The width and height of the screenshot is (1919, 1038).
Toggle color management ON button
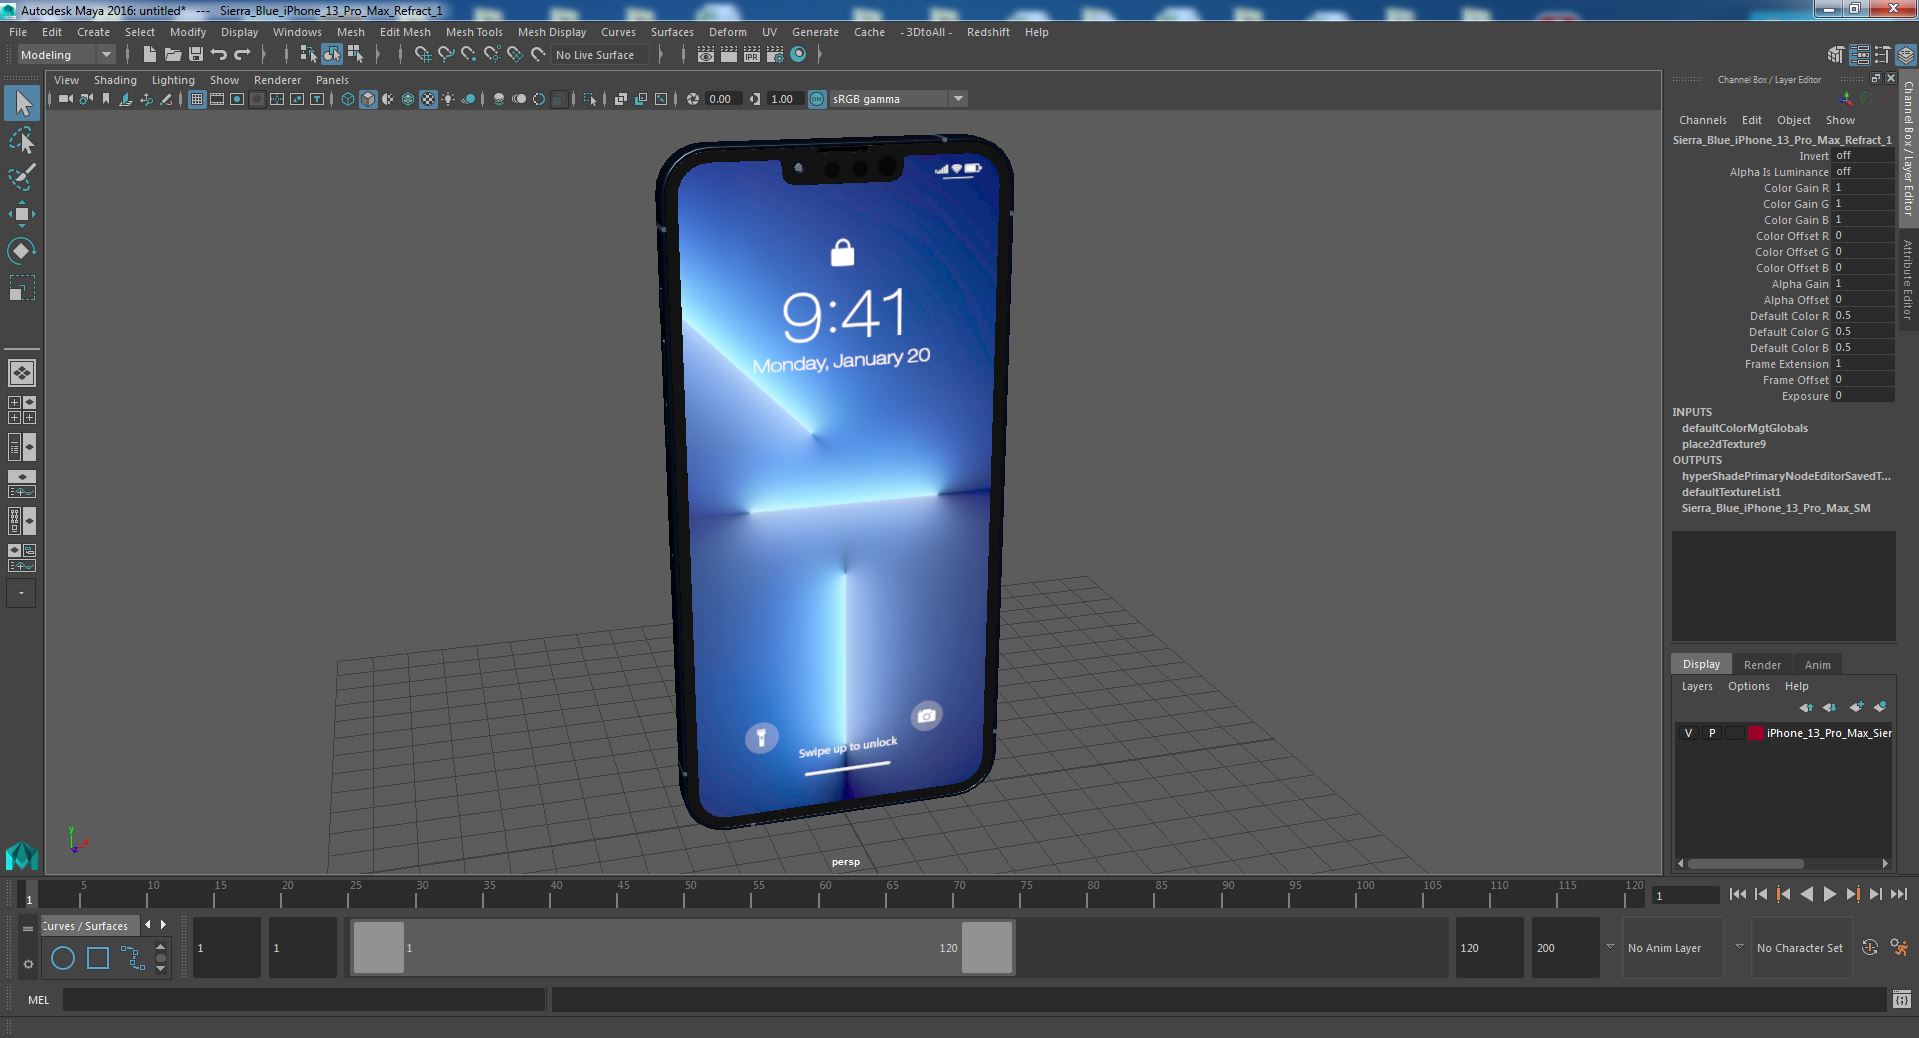817,99
